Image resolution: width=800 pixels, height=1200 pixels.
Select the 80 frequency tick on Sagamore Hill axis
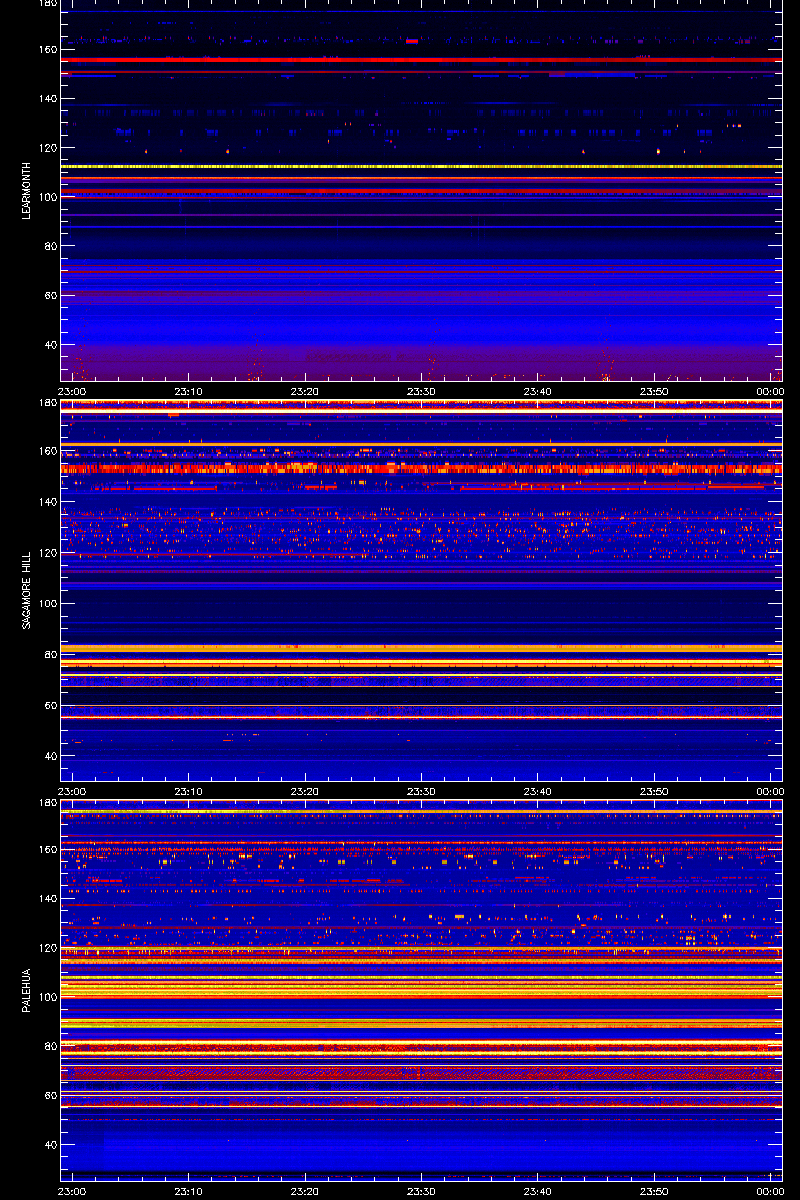pyautogui.click(x=51, y=655)
